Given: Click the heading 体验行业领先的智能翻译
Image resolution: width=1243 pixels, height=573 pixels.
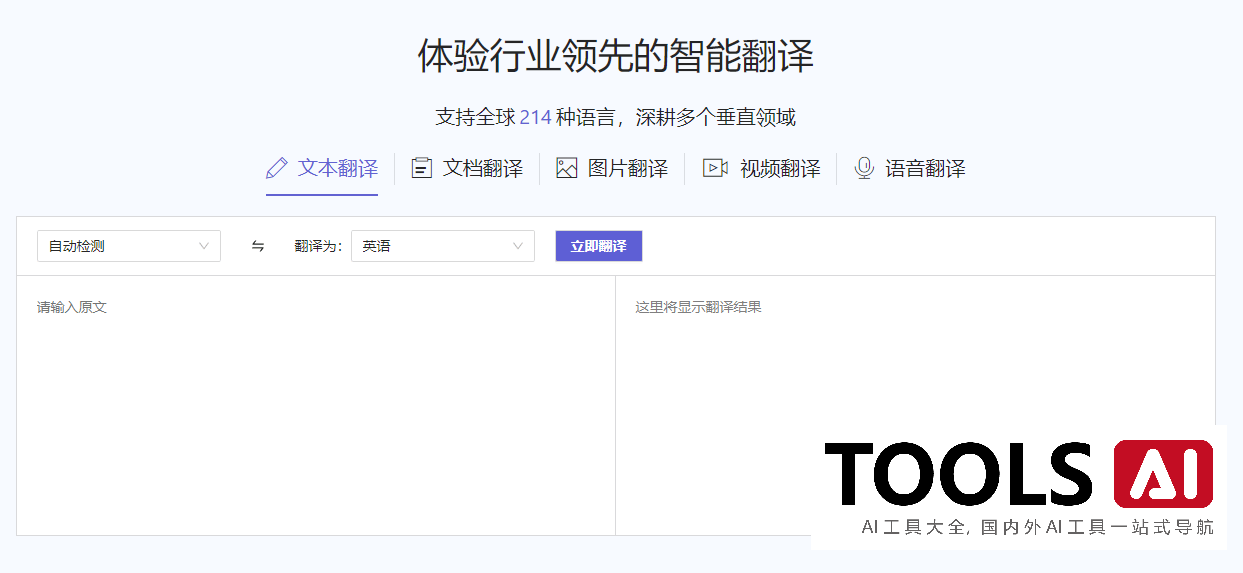Looking at the screenshot, I should point(616,56).
